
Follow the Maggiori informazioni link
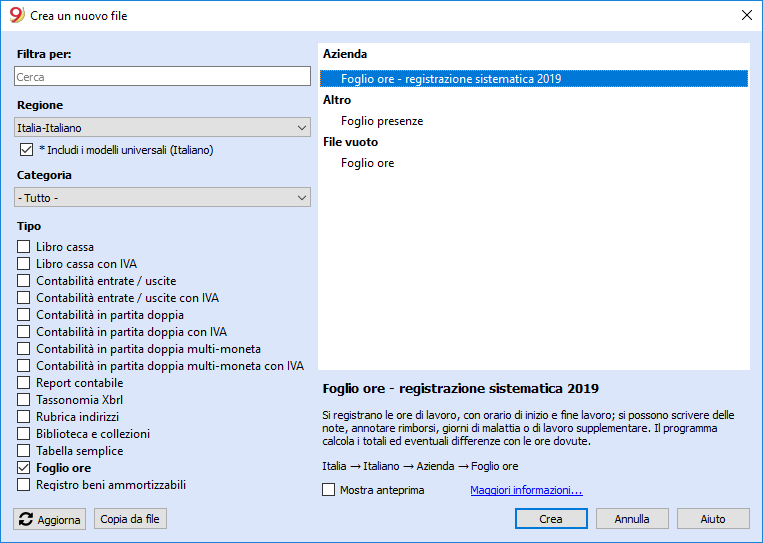526,490
